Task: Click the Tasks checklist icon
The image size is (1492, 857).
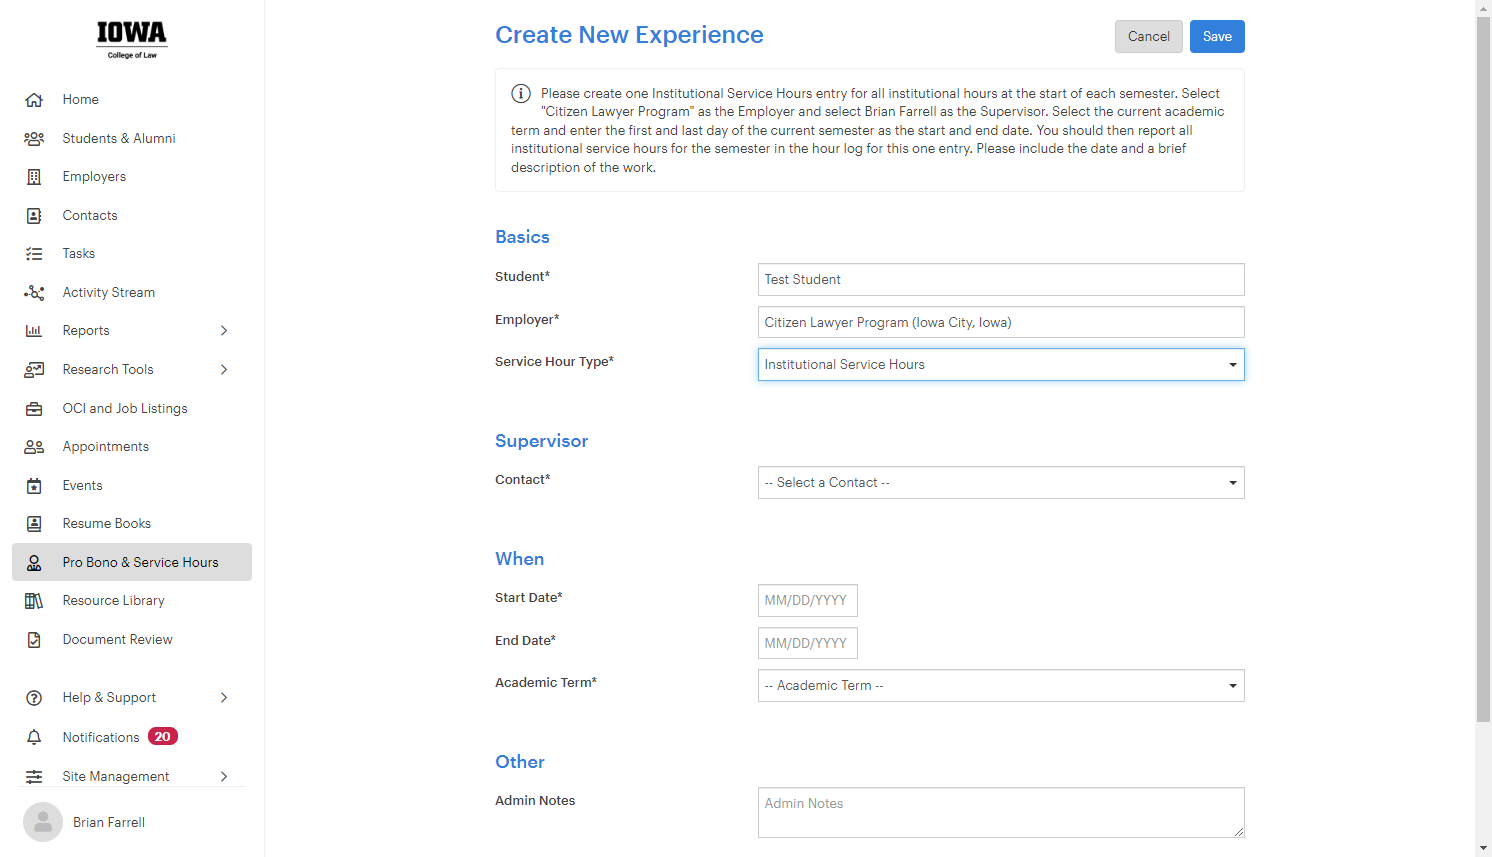Action: click(x=34, y=254)
